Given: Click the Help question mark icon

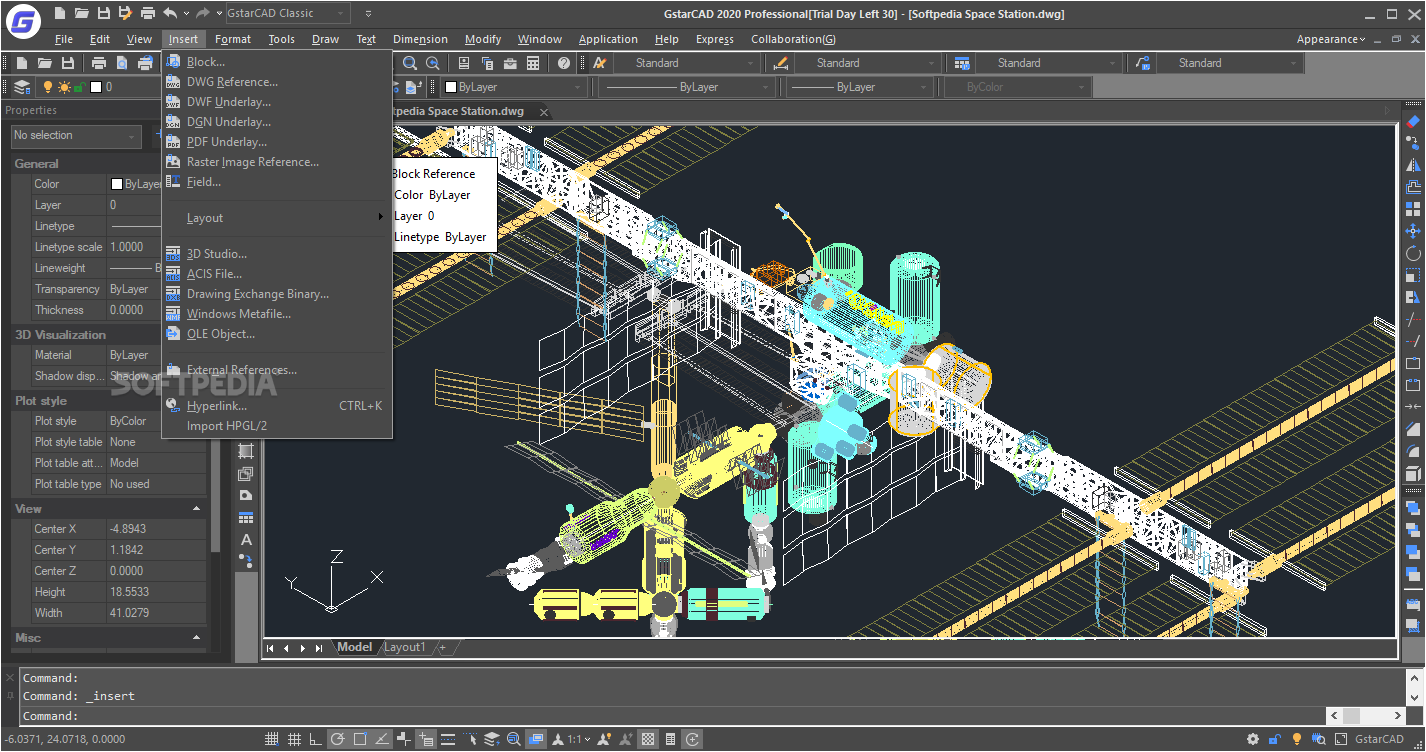Looking at the screenshot, I should (564, 63).
